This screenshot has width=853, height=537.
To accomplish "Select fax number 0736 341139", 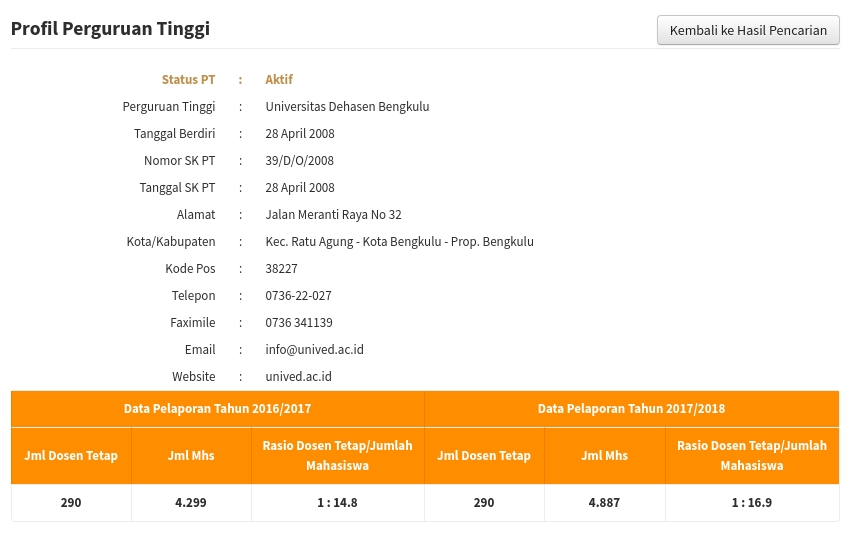I will [x=299, y=323].
